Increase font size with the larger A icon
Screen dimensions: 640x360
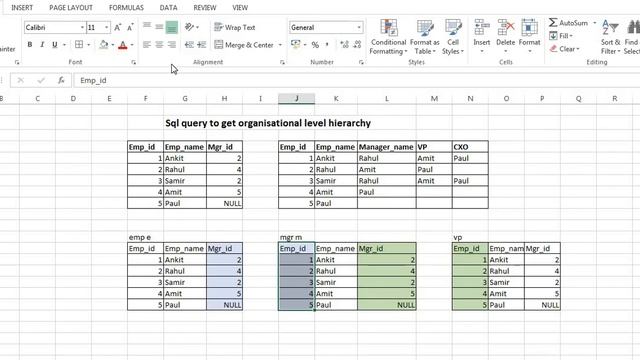pyautogui.click(x=118, y=27)
